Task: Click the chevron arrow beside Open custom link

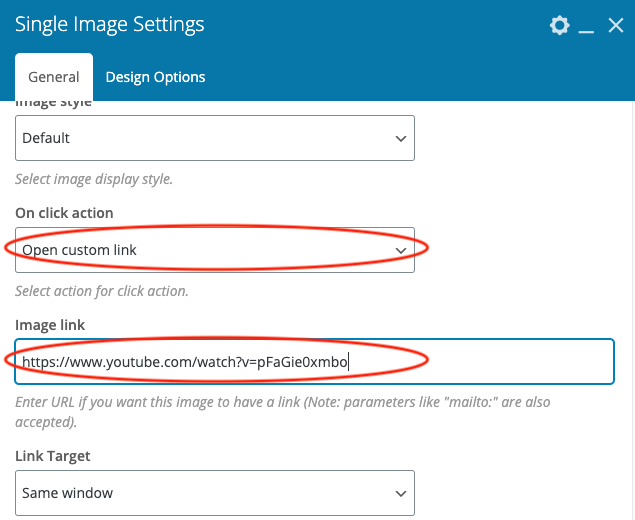Action: pyautogui.click(x=400, y=249)
